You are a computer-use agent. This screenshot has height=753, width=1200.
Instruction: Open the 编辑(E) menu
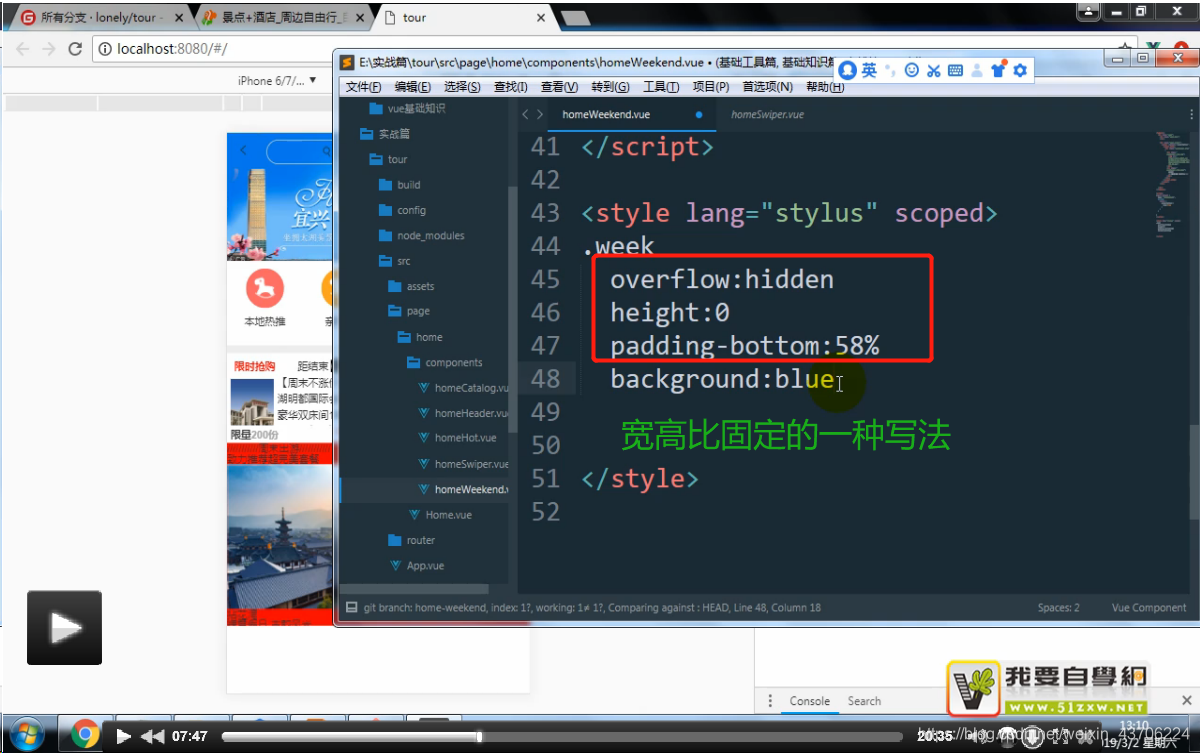pos(412,87)
